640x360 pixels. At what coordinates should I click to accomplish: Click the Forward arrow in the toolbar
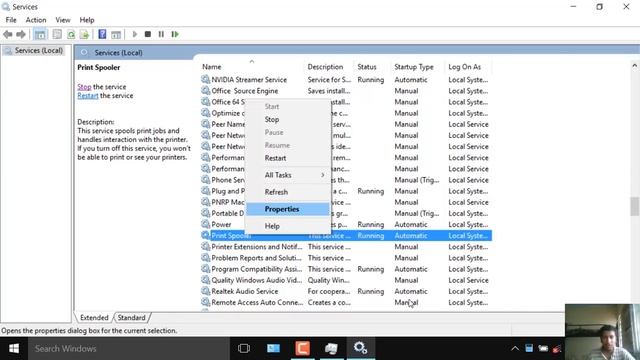[x=21, y=35]
